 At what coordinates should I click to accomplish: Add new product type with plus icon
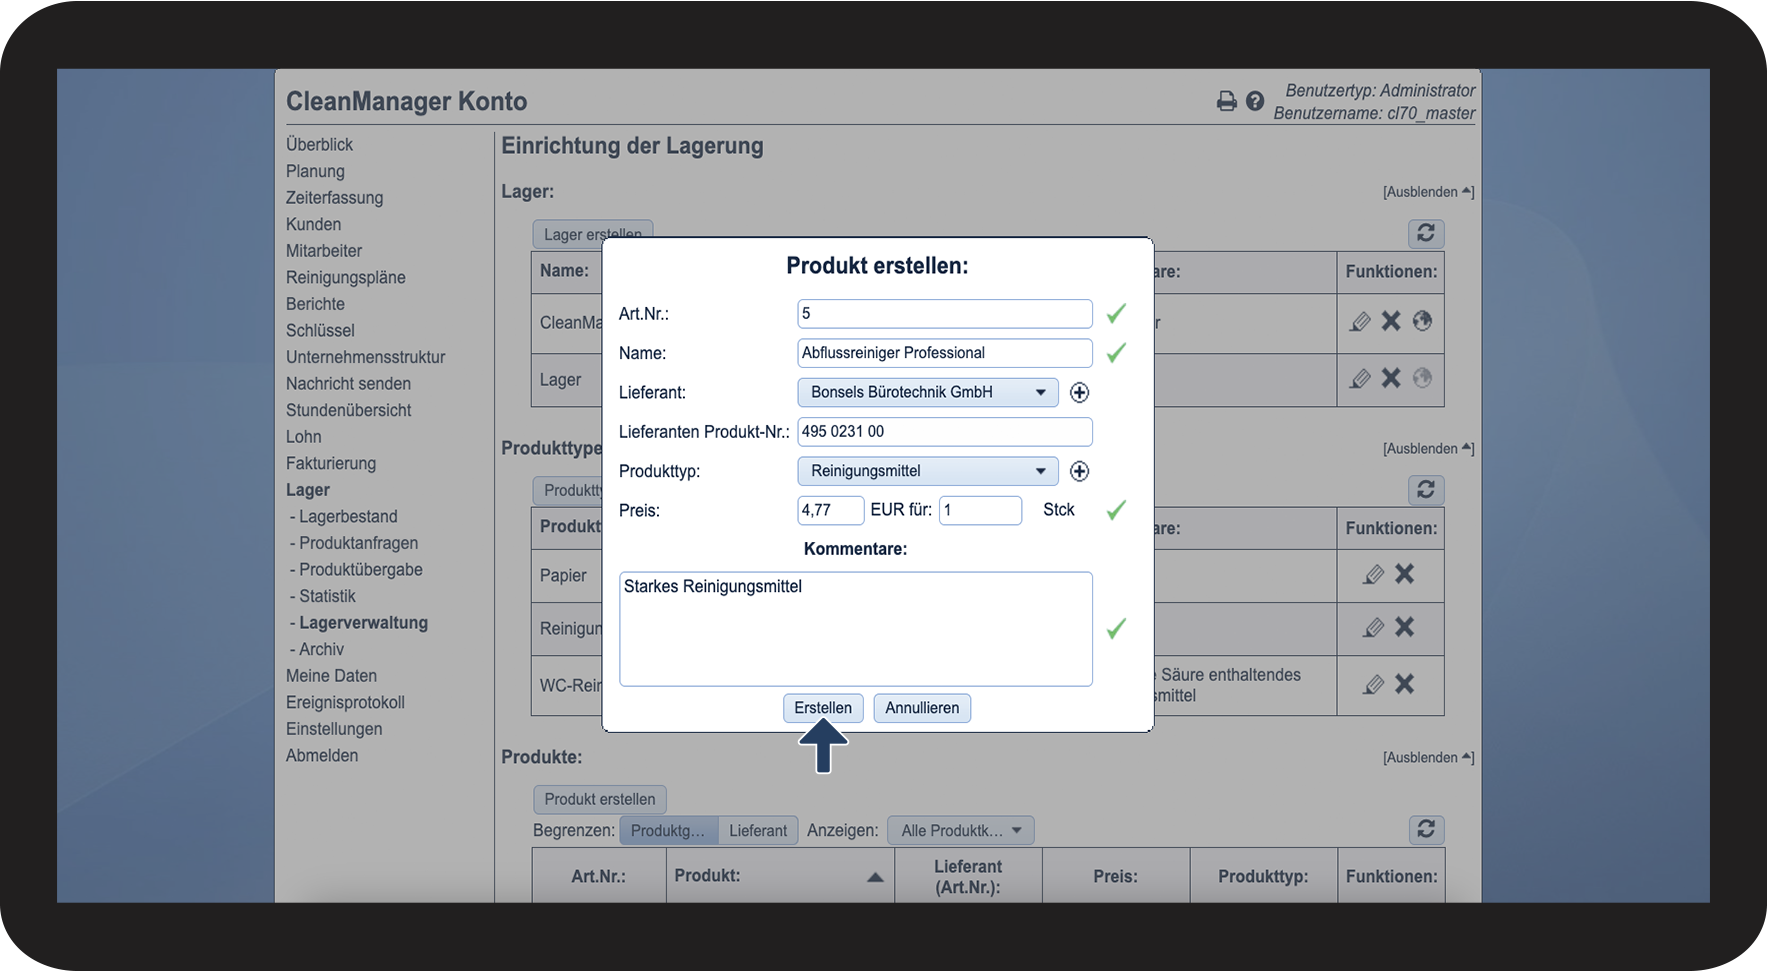(1079, 471)
